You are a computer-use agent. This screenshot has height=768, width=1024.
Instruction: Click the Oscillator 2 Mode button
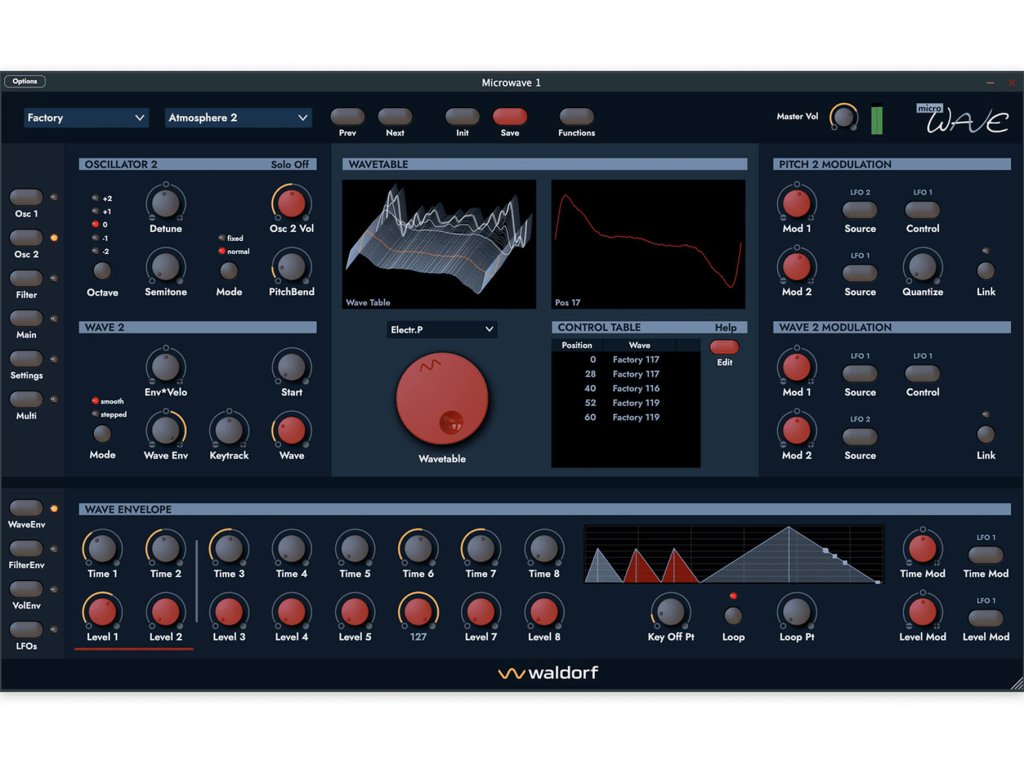click(229, 270)
